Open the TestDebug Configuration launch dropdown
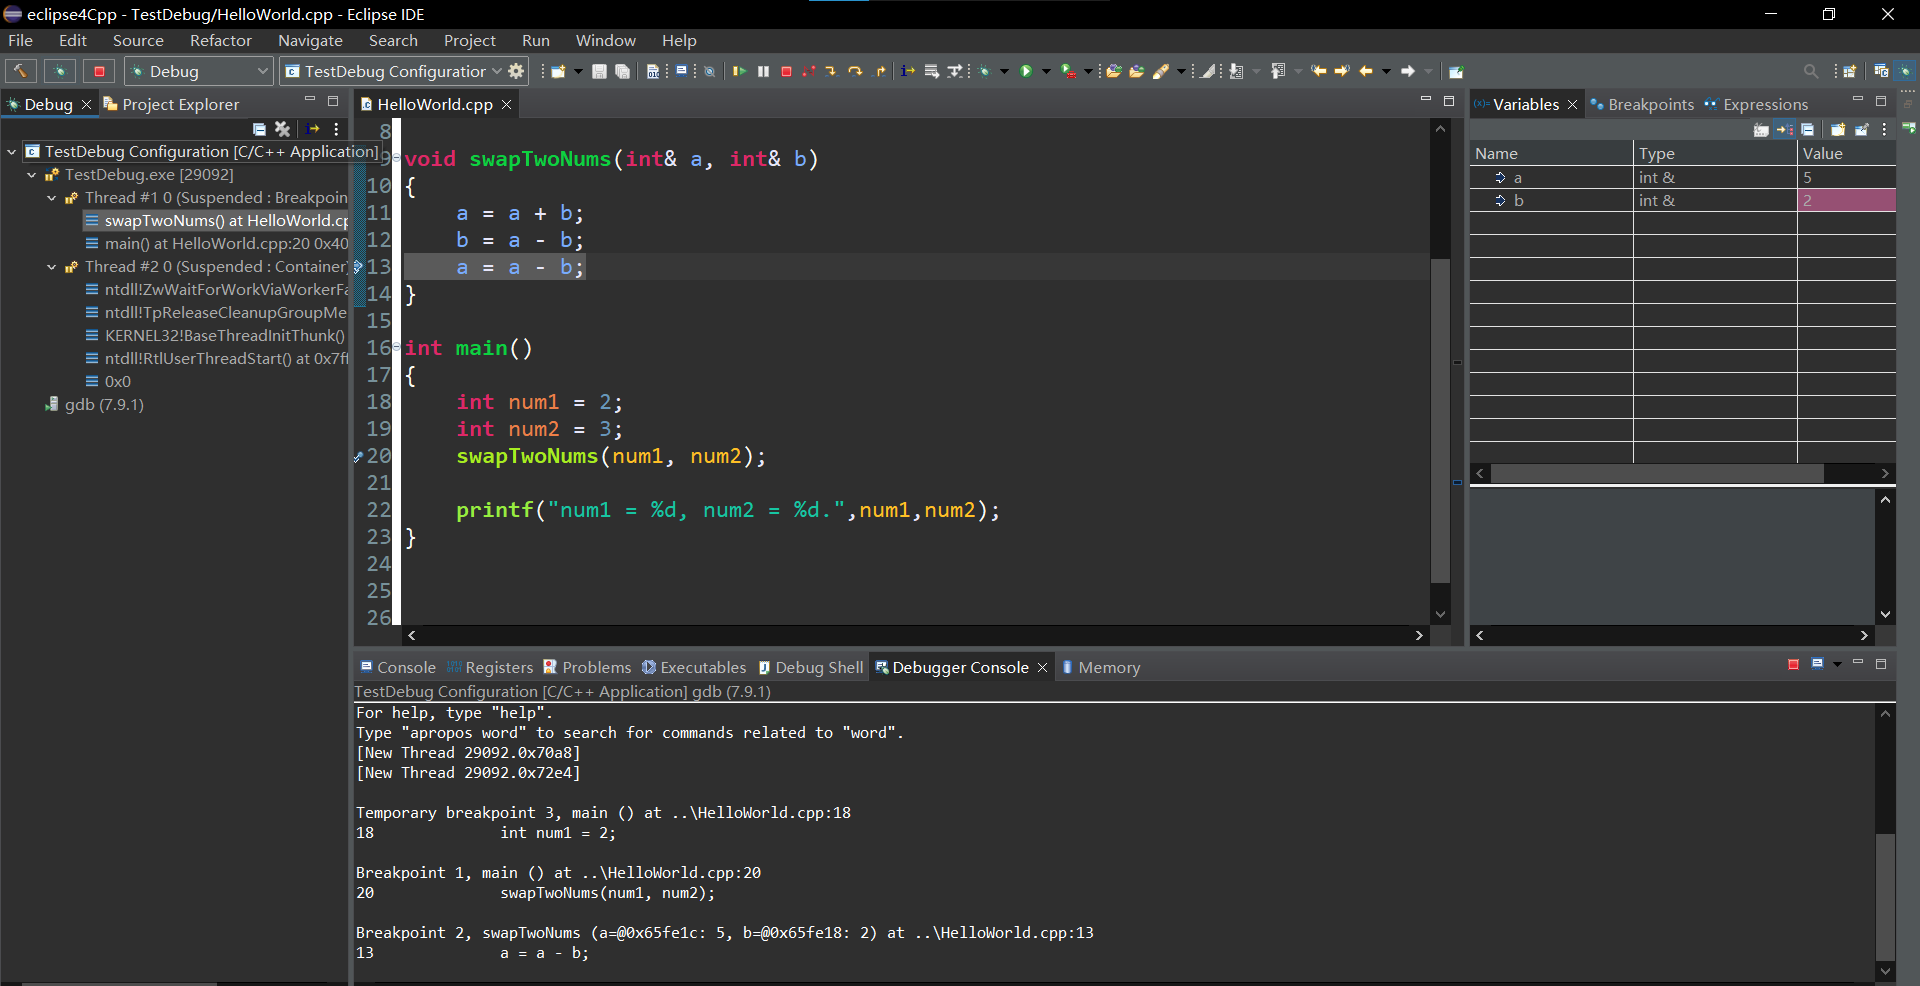Viewport: 1920px width, 986px height. coord(497,71)
